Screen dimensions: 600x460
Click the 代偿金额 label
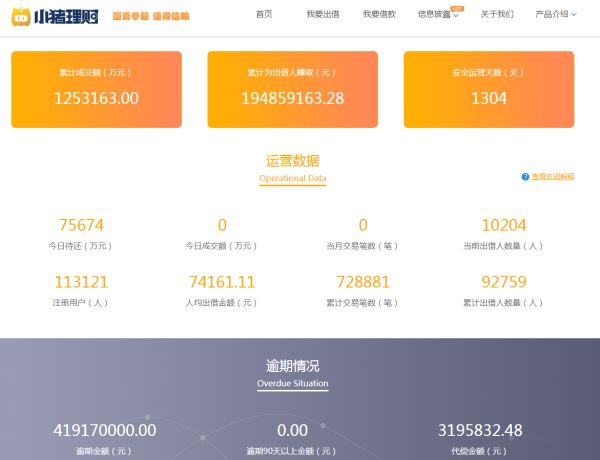479,451
